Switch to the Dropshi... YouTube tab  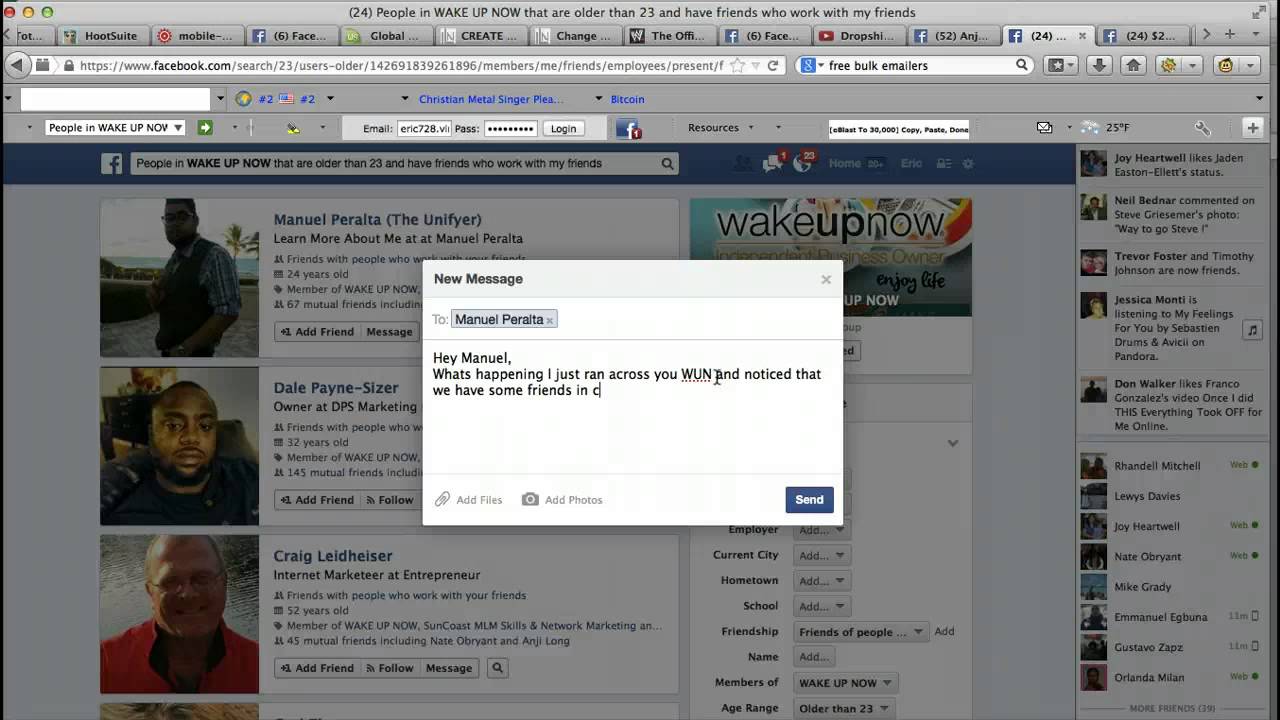[858, 36]
